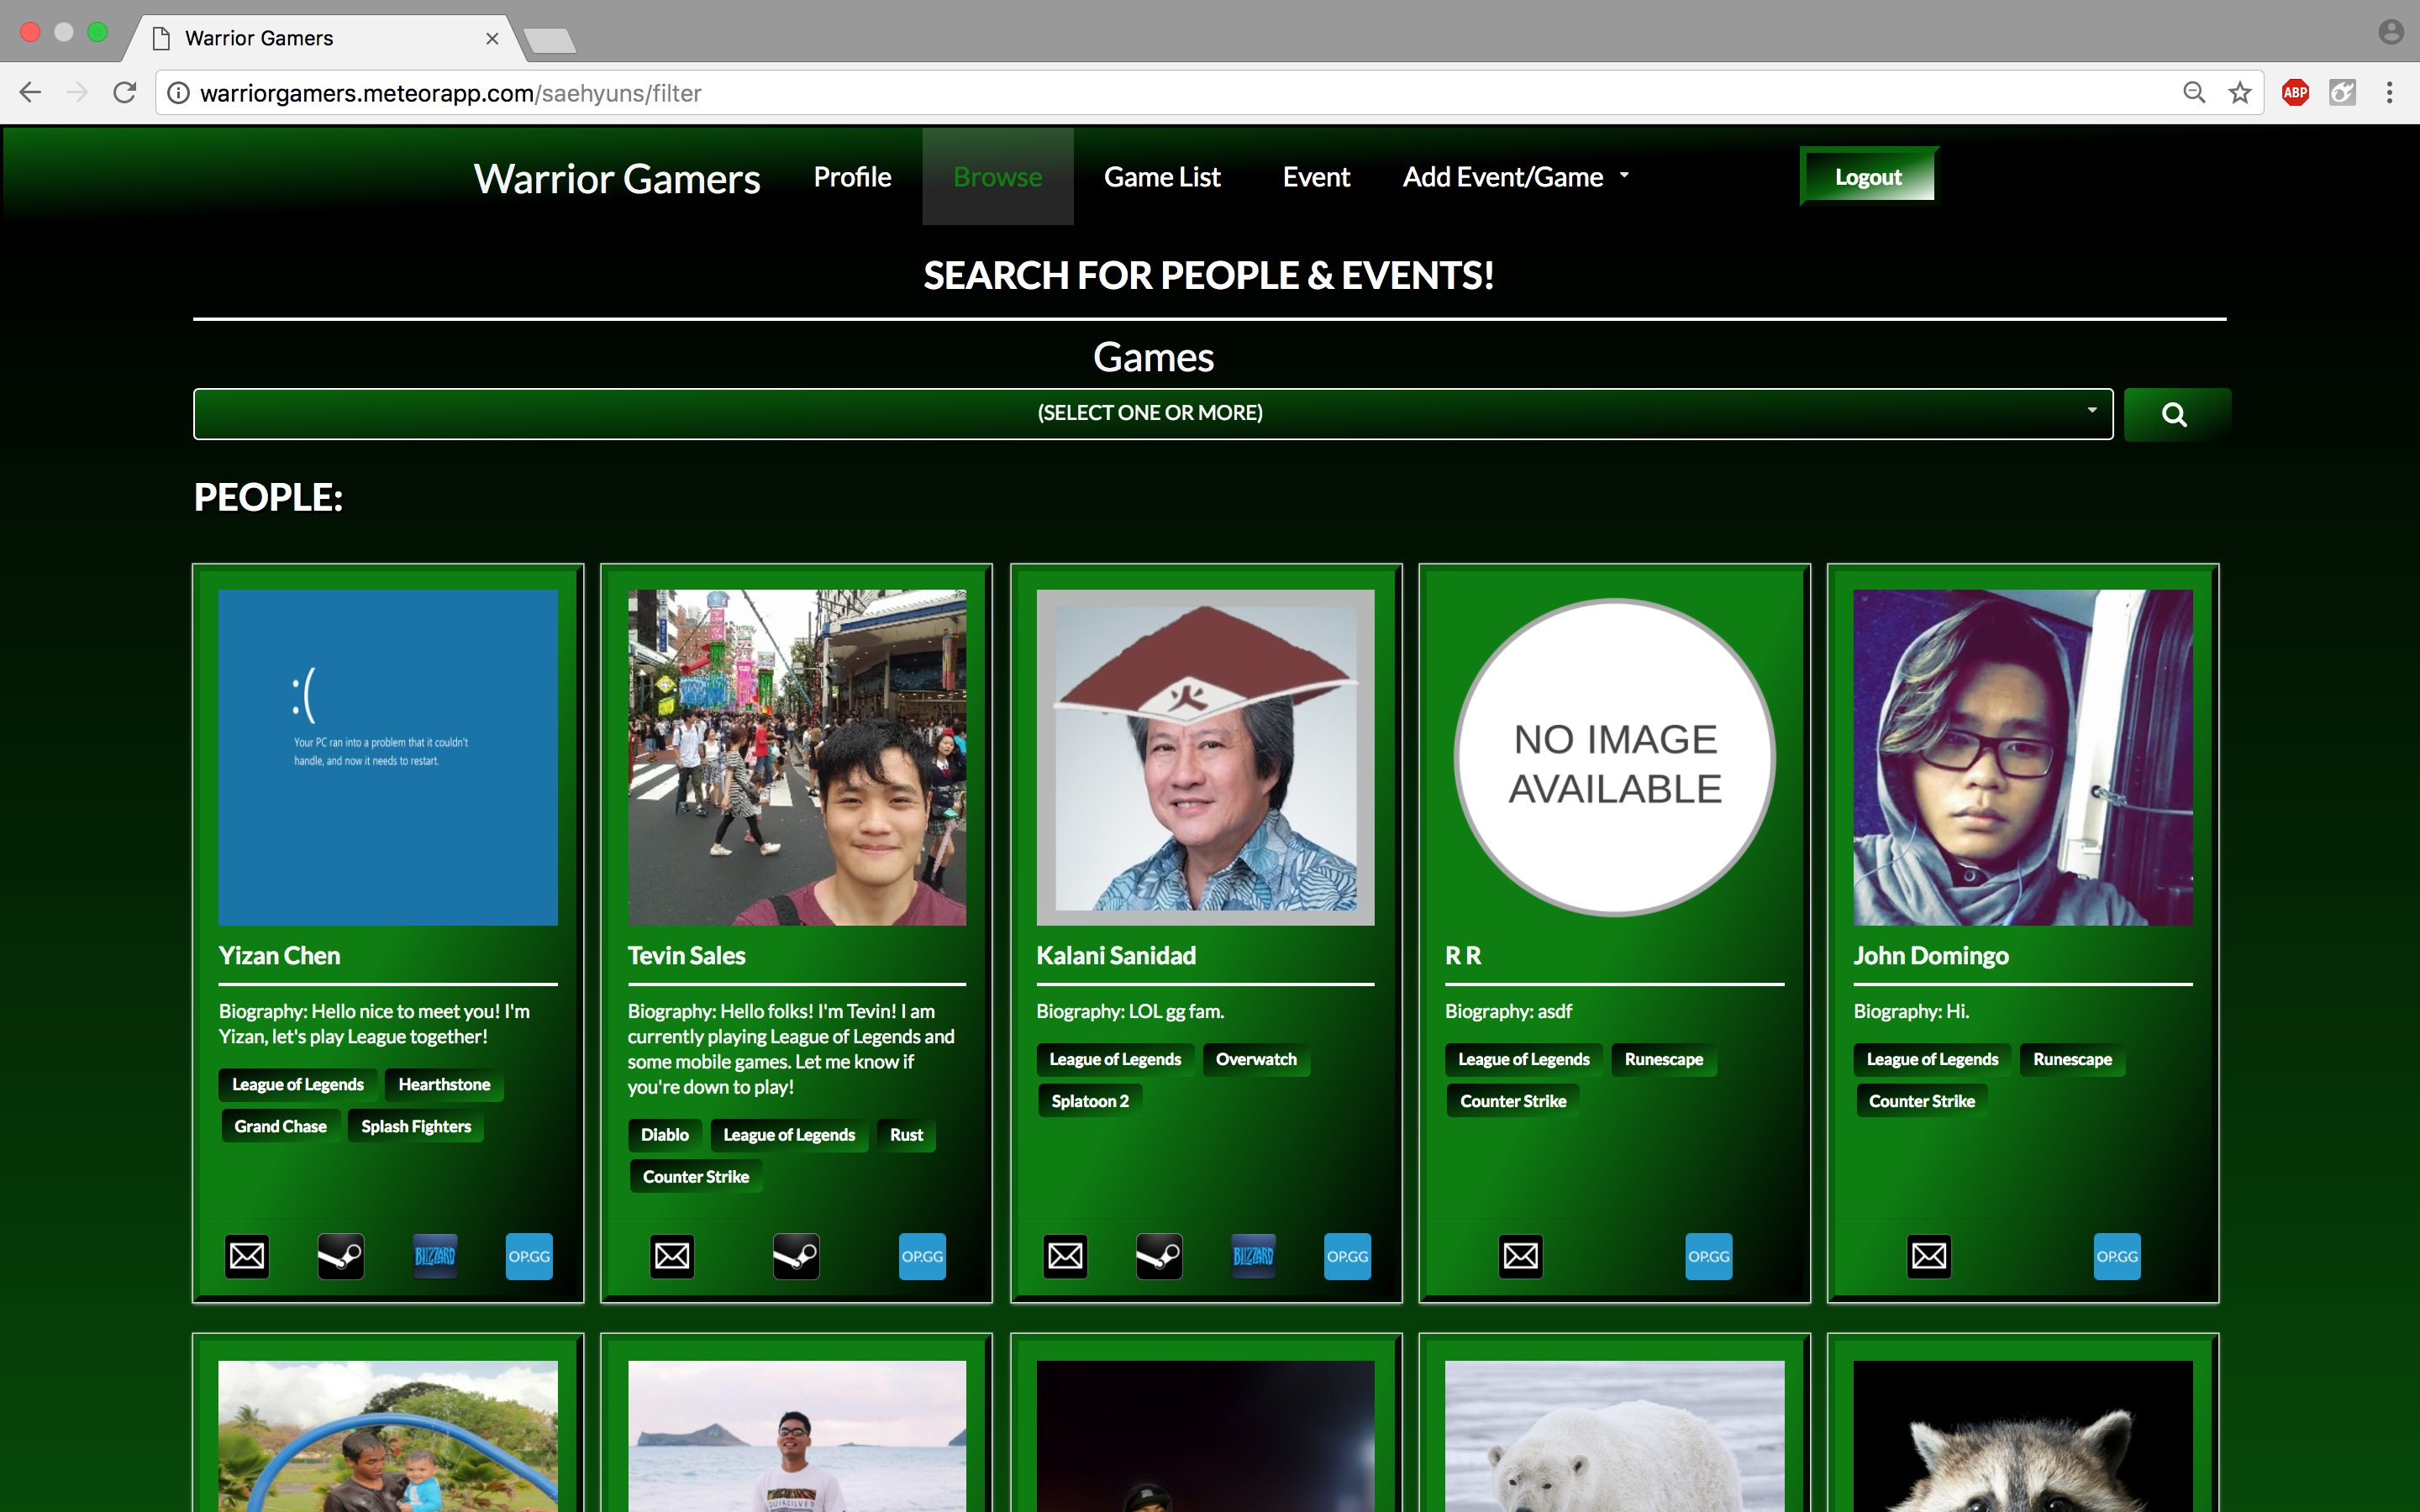Open Kalani Sanidad's Blizzard icon
Viewport: 2420px width, 1512px height.
click(1253, 1256)
